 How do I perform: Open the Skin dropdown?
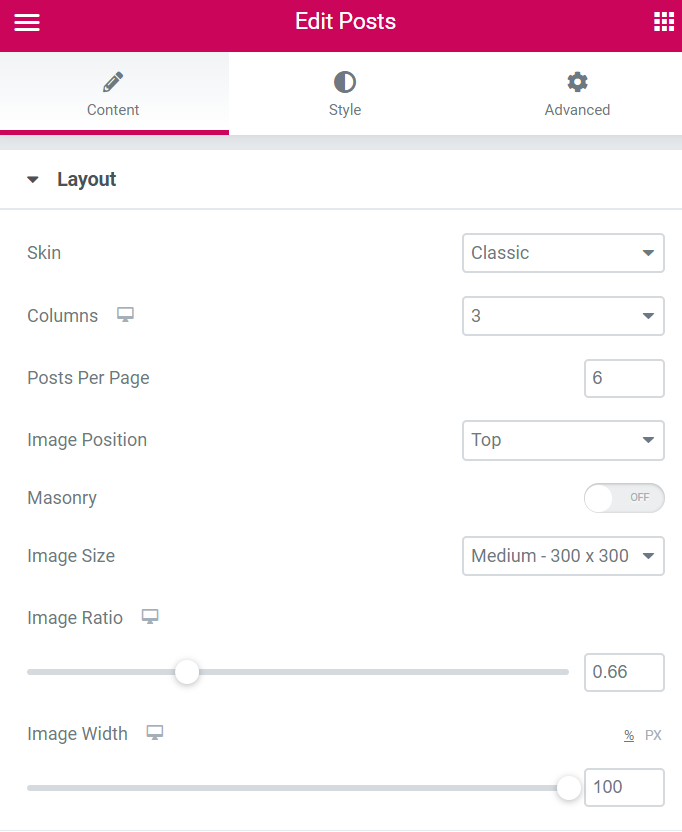pos(563,253)
